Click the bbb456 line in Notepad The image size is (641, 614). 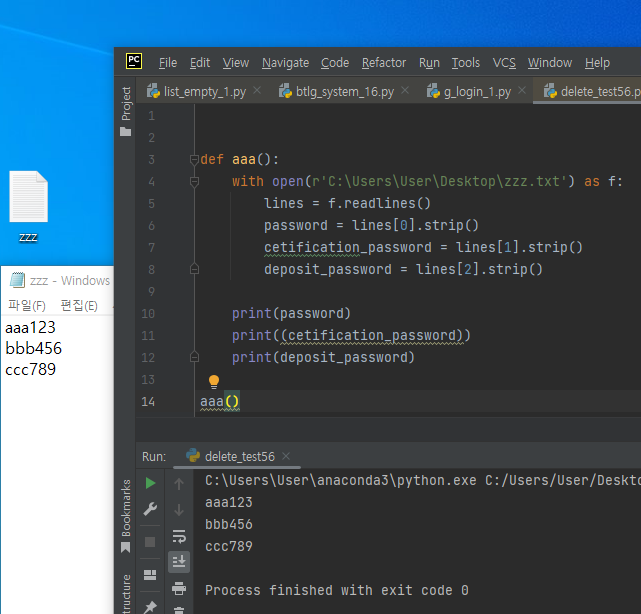coord(34,348)
